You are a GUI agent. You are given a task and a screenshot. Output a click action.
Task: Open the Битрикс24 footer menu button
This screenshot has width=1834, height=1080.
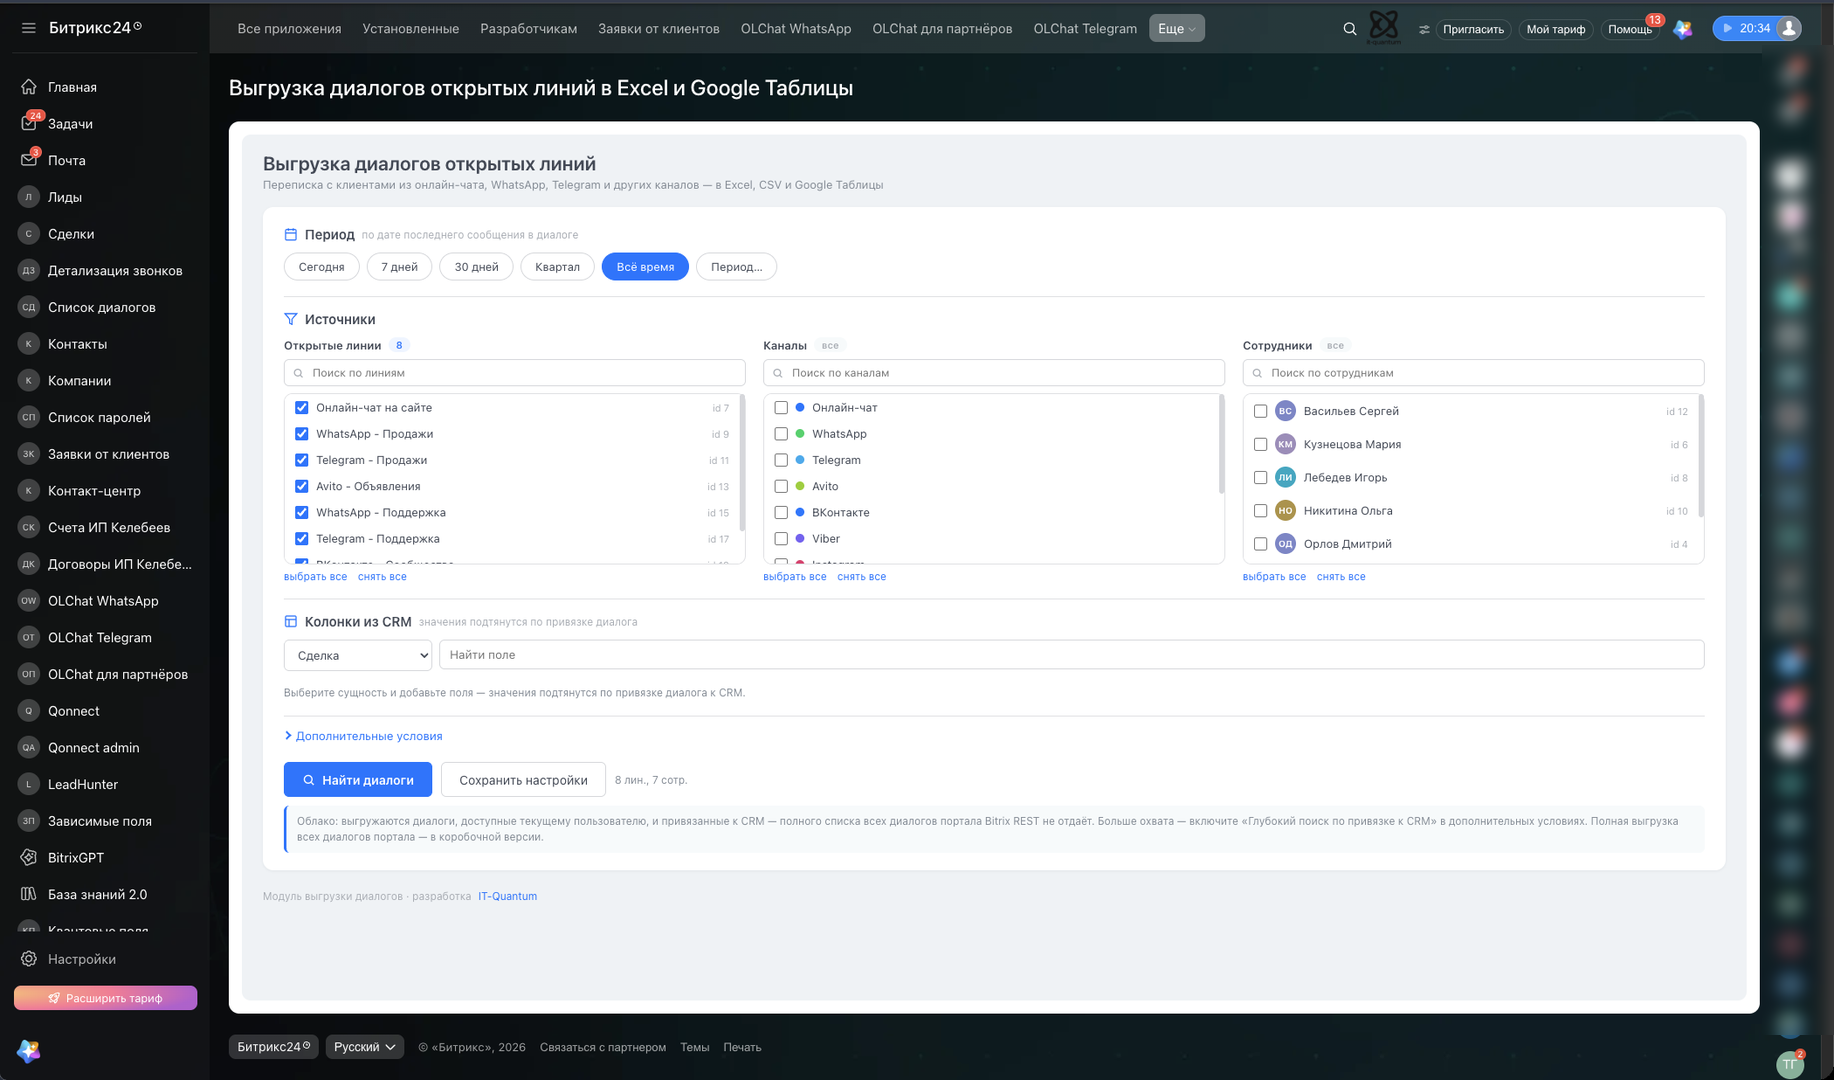tap(273, 1047)
